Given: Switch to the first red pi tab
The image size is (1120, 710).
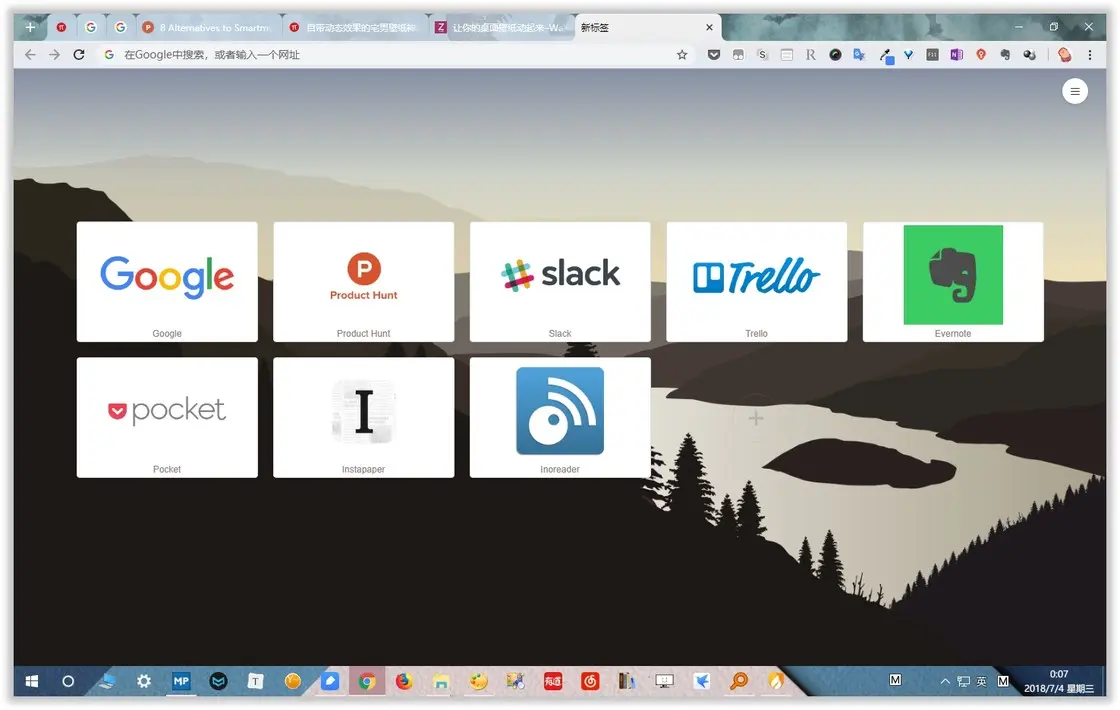Looking at the screenshot, I should (61, 27).
